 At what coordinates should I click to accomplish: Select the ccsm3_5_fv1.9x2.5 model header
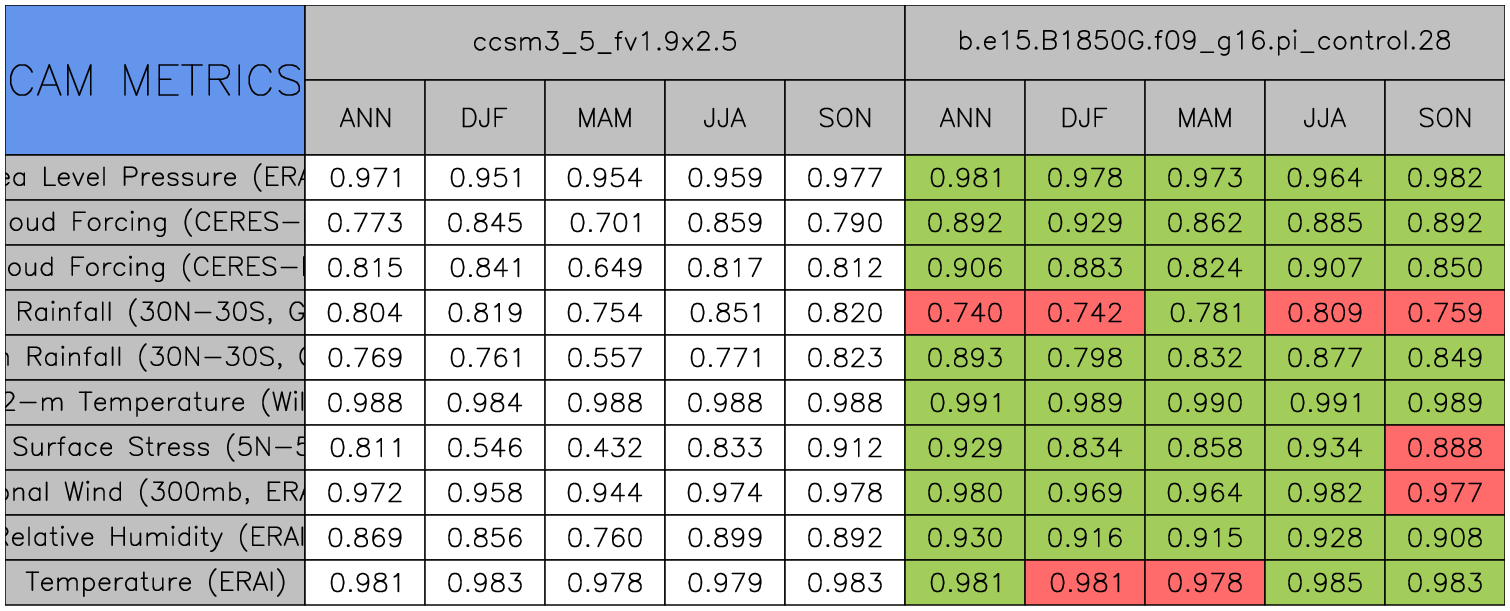(x=604, y=42)
